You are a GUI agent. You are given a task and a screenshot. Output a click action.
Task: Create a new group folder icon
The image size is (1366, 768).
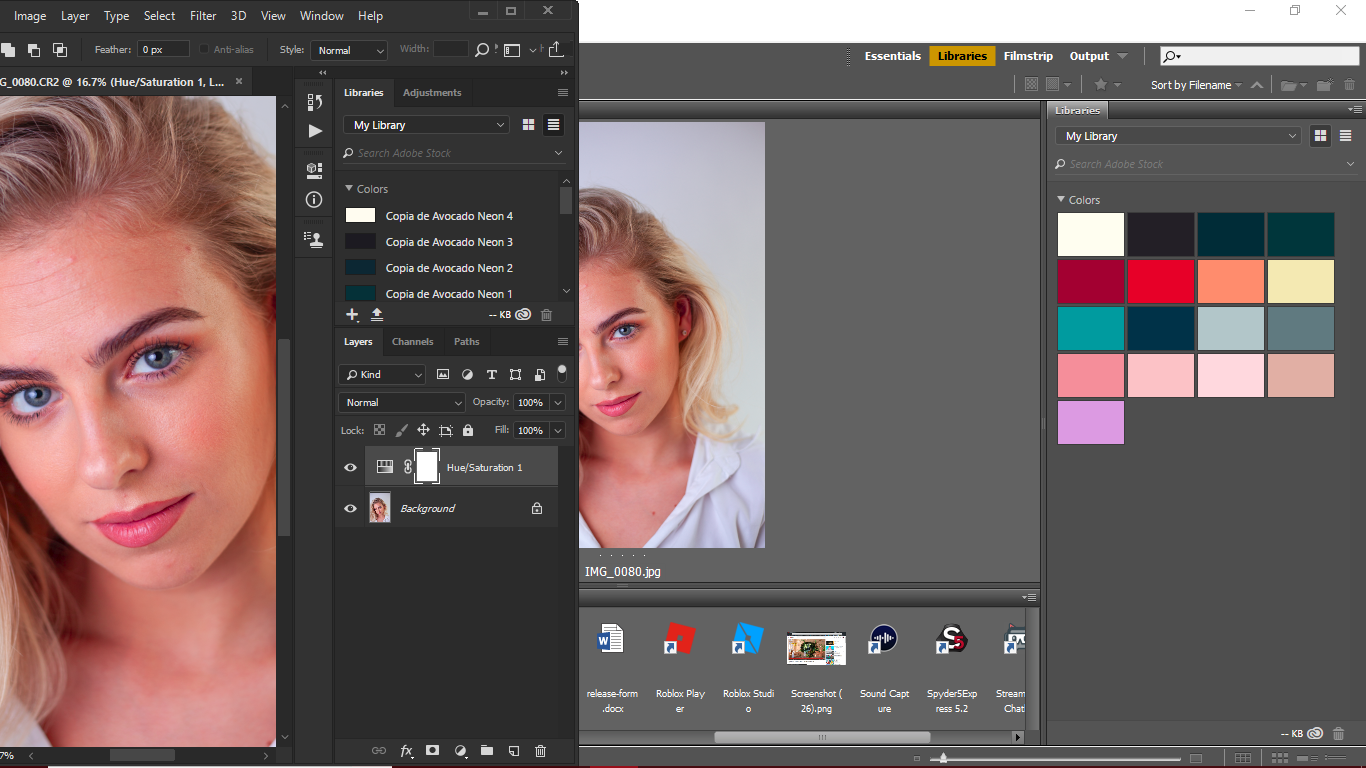(x=487, y=751)
